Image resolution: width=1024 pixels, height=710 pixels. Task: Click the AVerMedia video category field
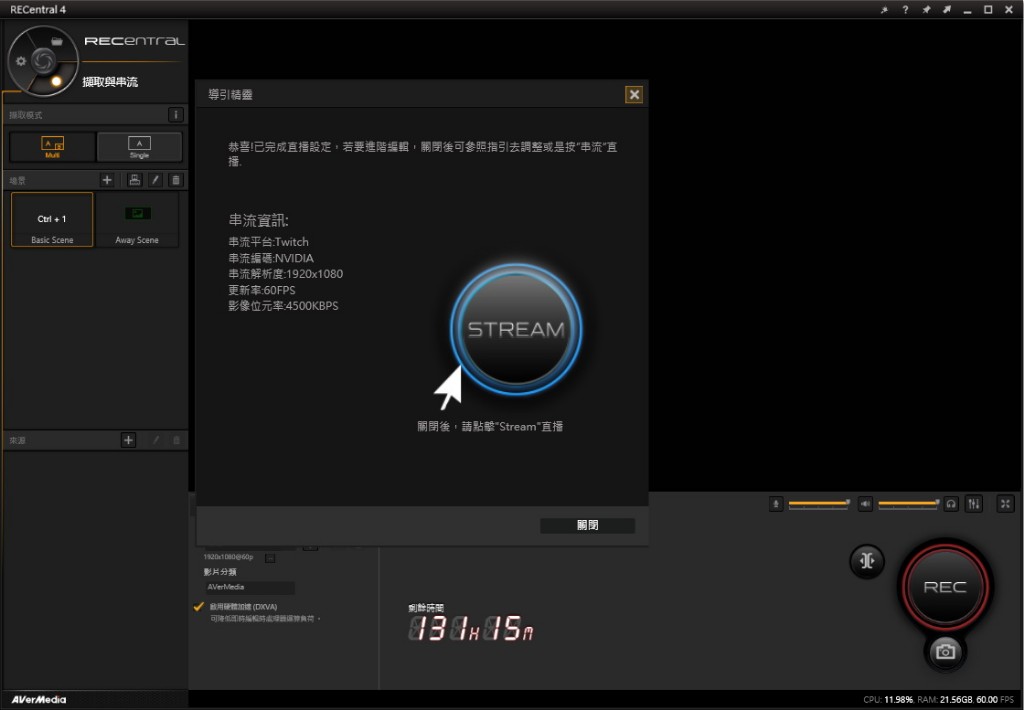tap(249, 587)
